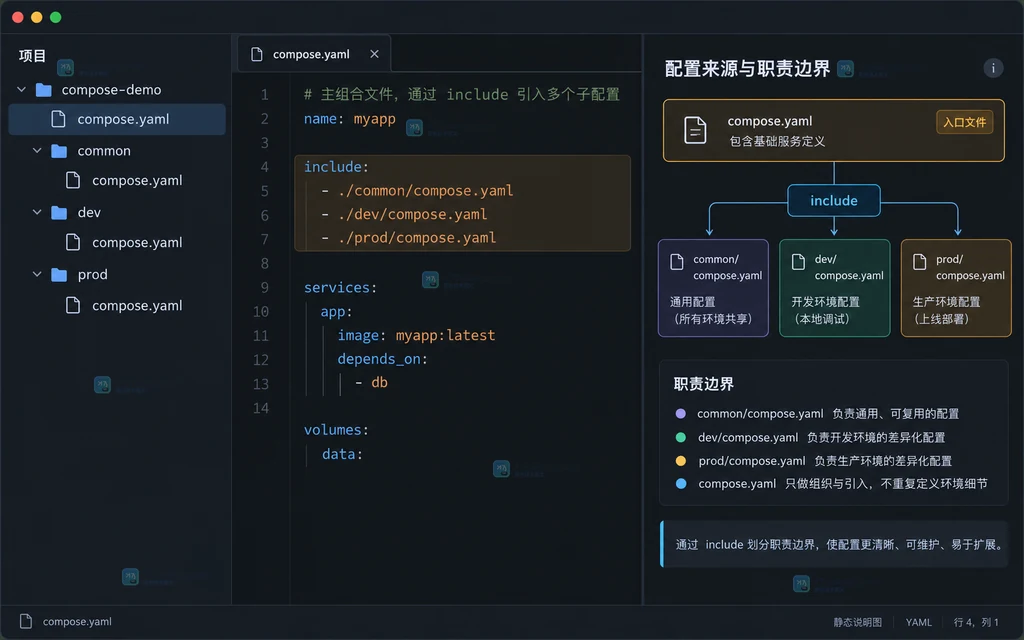
Task: Click the 职责边界 section heading
Action: tap(704, 384)
